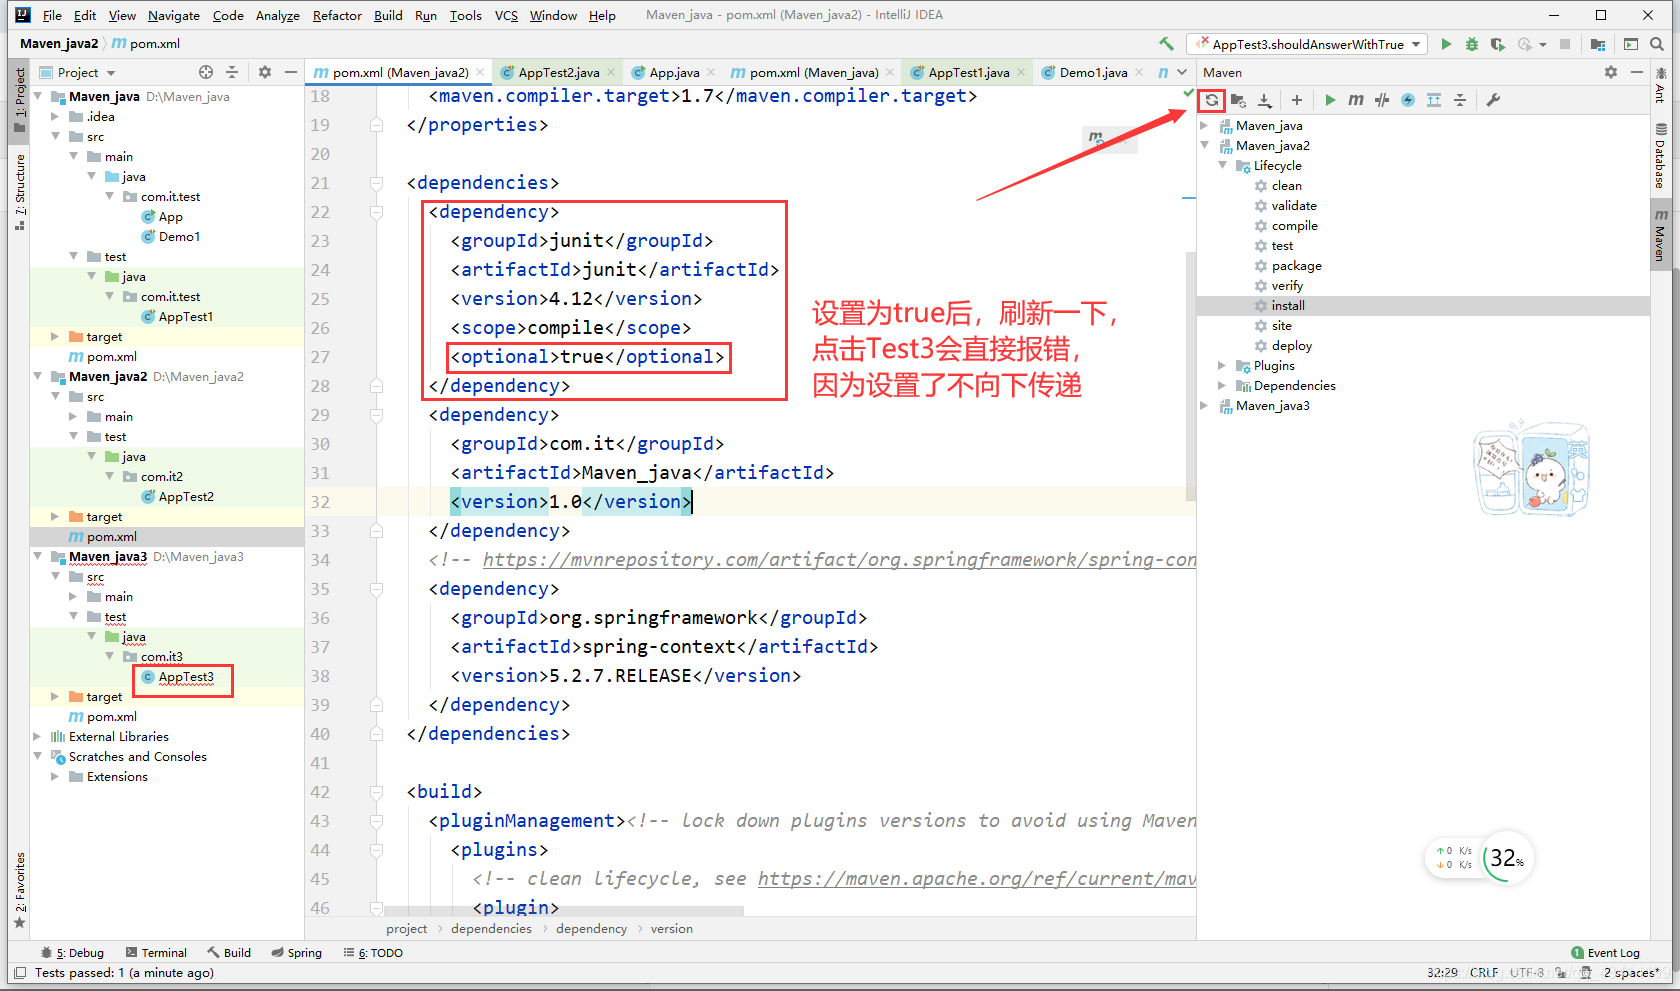This screenshot has width=1680, height=991.
Task: Click Generate Sources and Update Folders icon
Action: tap(1238, 100)
